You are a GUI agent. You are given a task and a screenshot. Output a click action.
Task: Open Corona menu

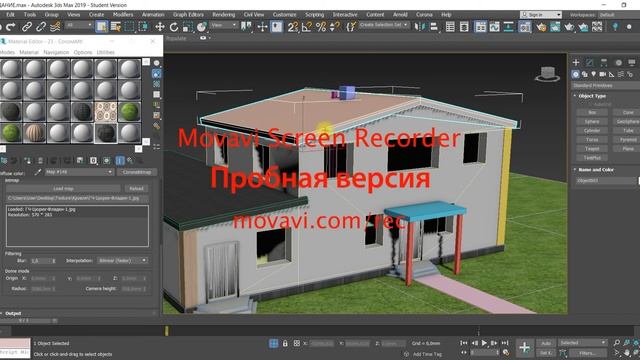coord(424,15)
